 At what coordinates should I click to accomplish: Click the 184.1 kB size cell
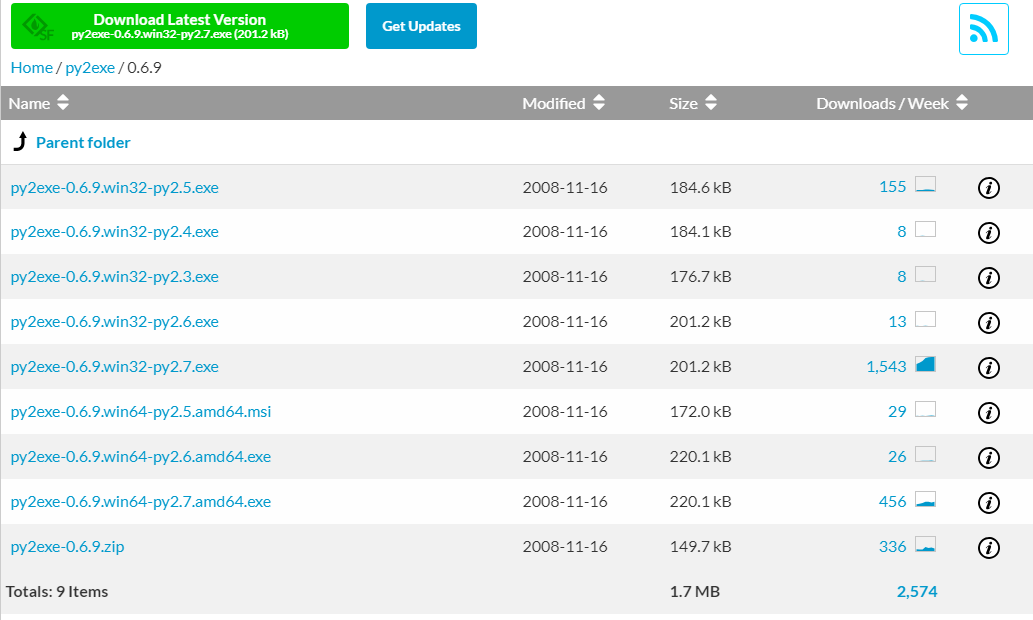click(700, 232)
